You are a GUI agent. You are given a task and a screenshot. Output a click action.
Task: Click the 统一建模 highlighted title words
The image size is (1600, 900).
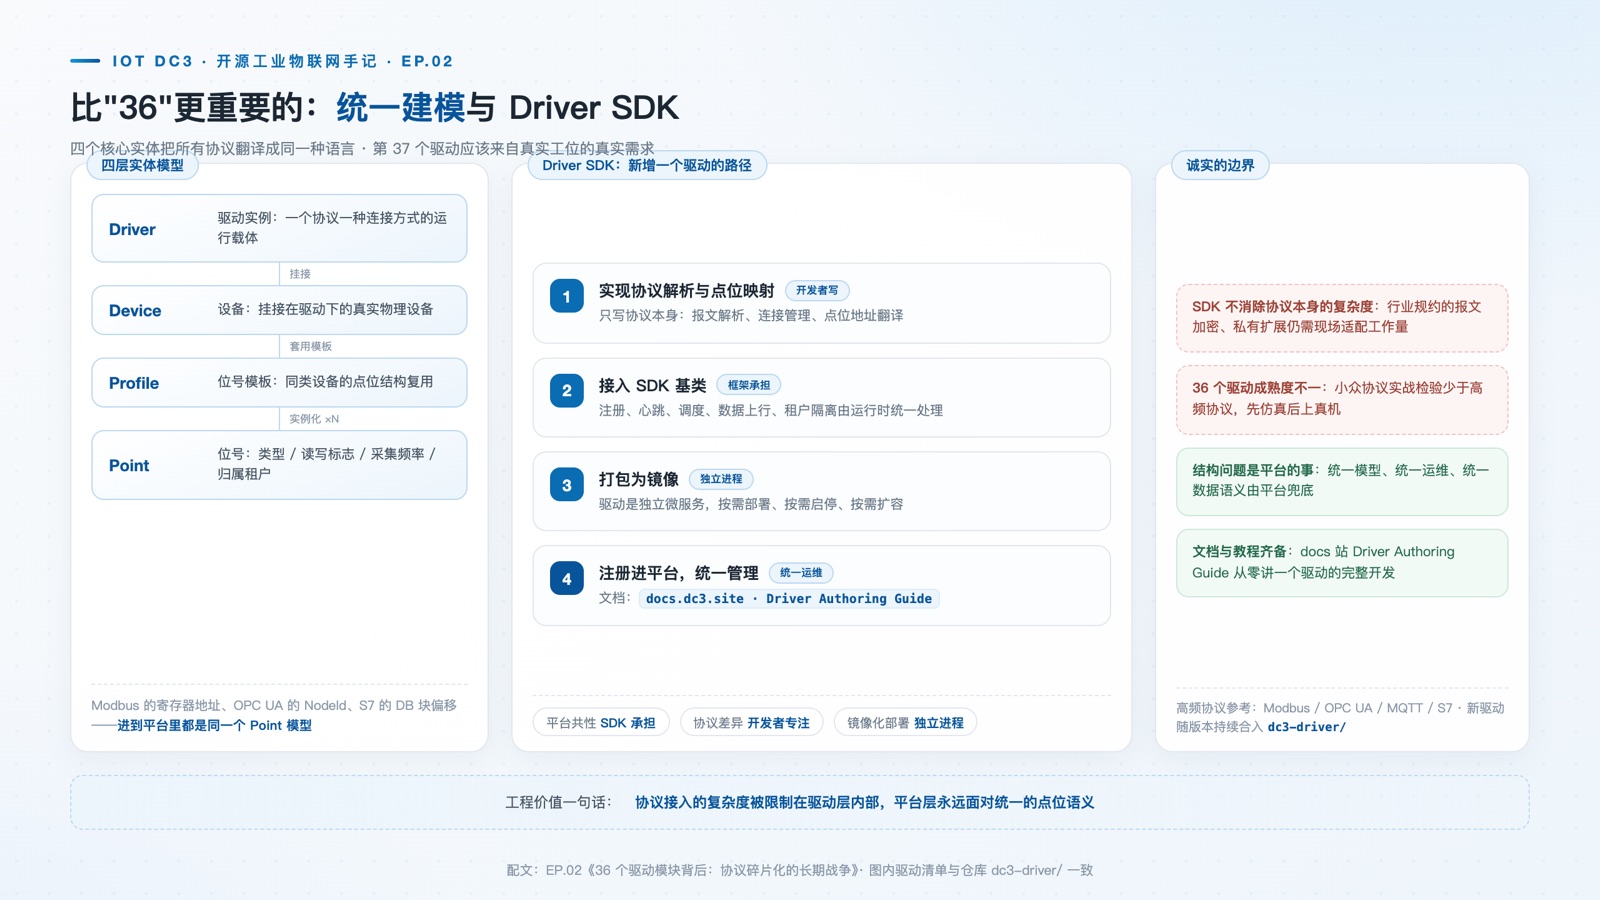(401, 107)
